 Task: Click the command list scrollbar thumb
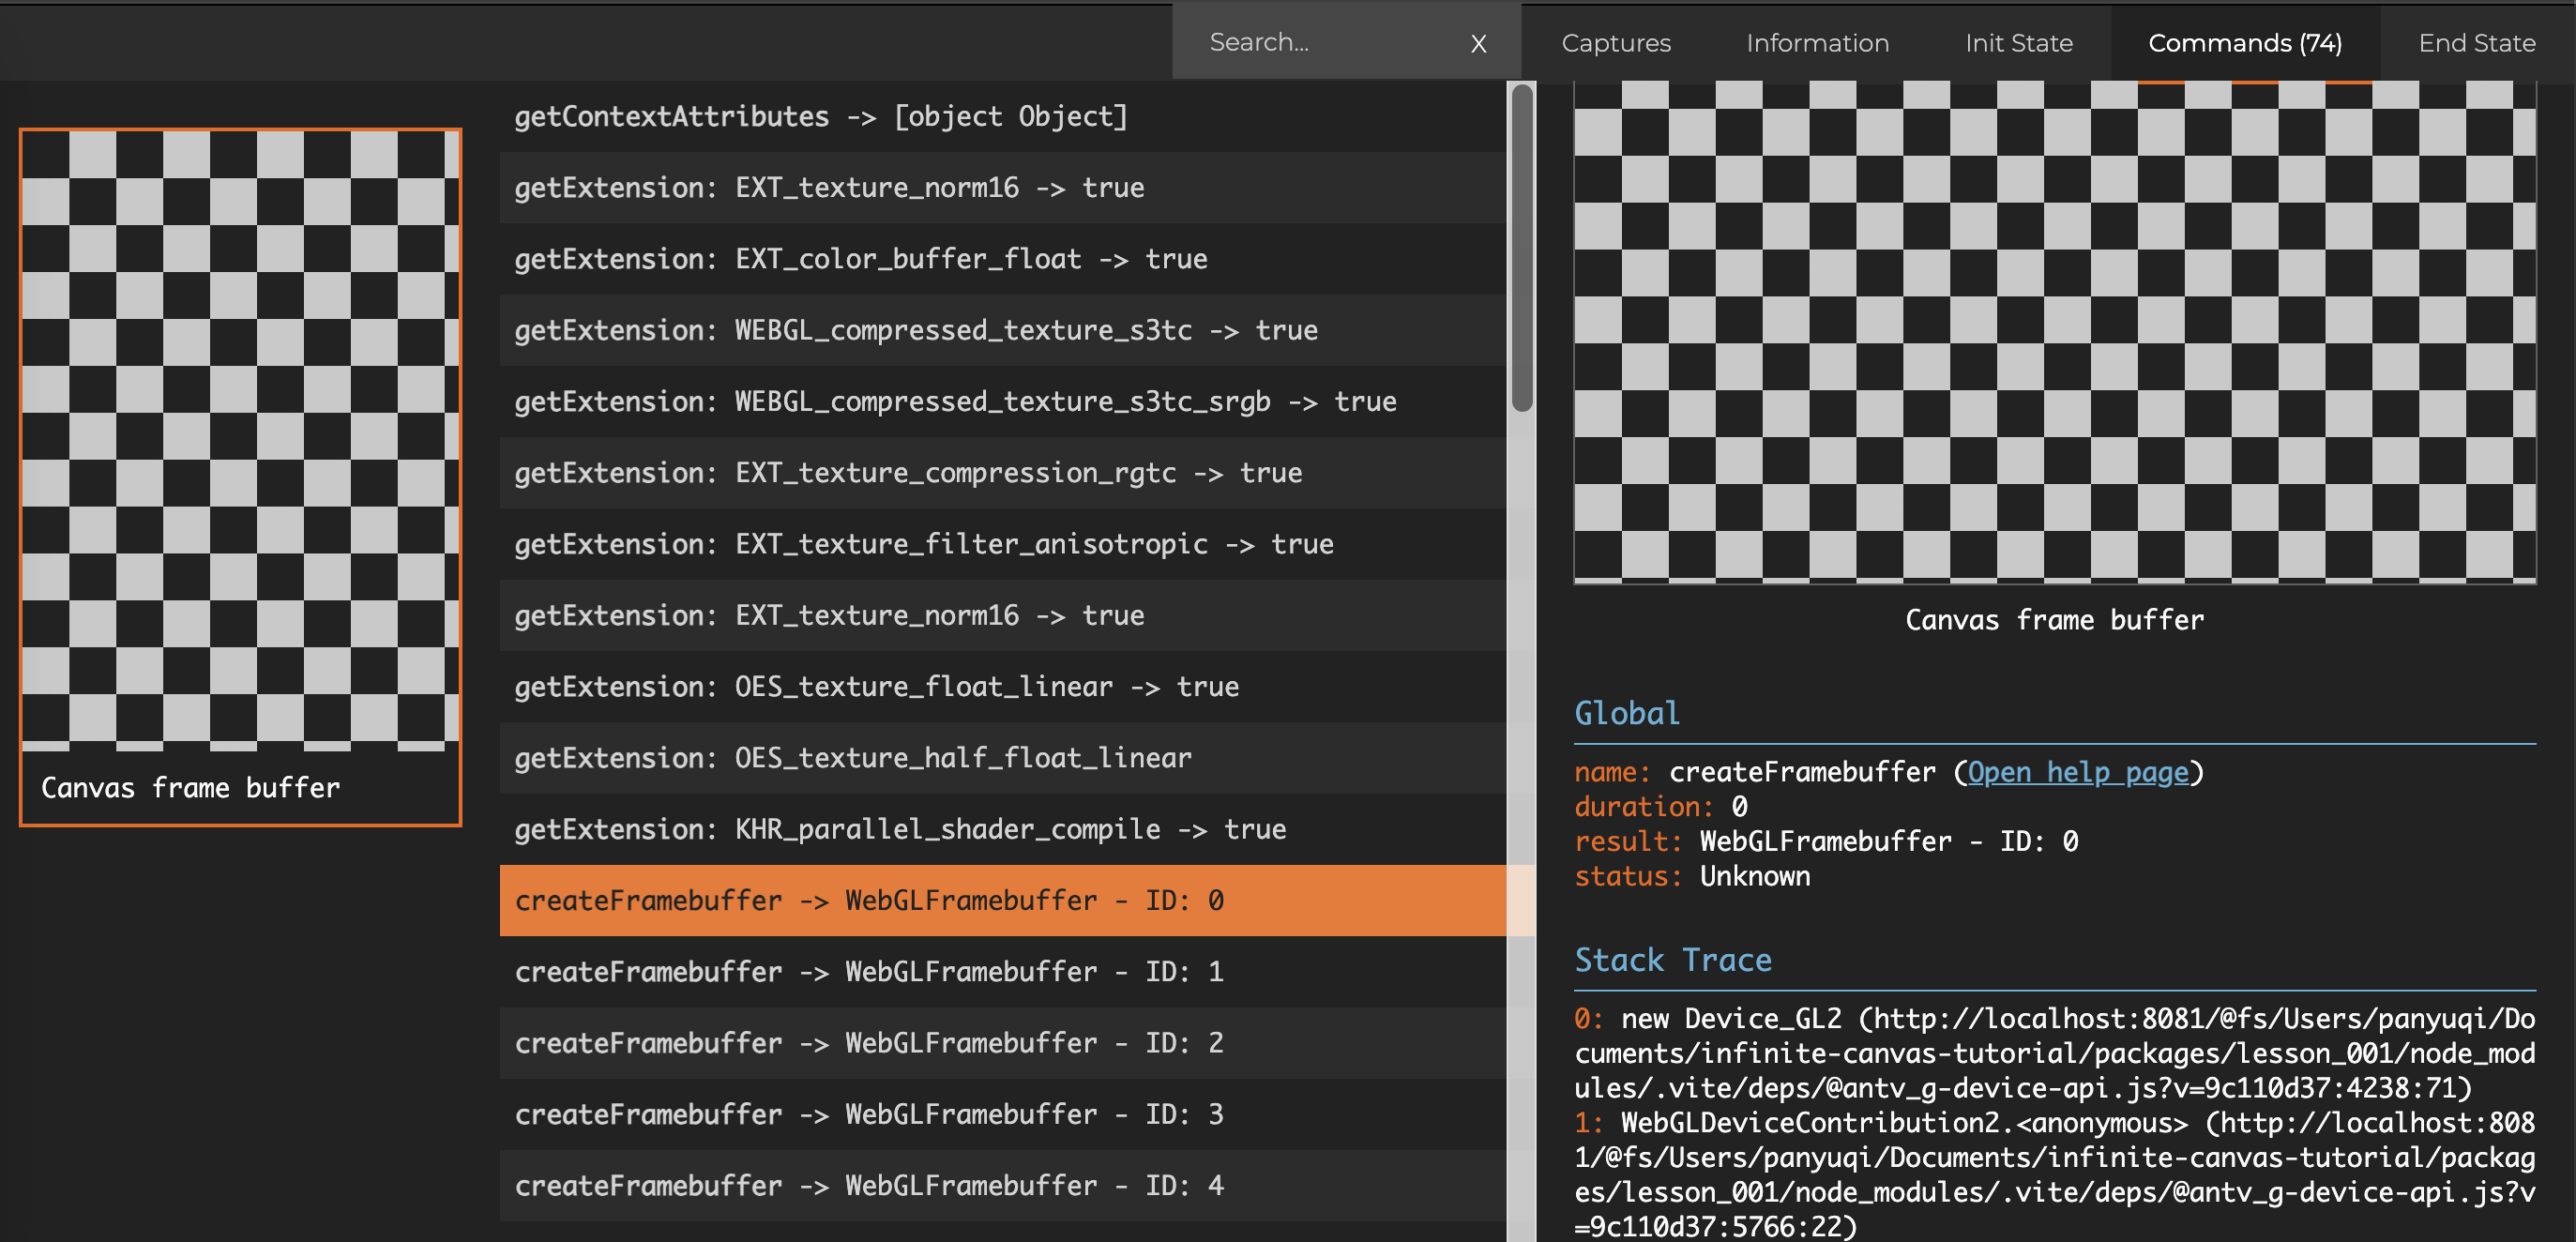[x=1522, y=248]
